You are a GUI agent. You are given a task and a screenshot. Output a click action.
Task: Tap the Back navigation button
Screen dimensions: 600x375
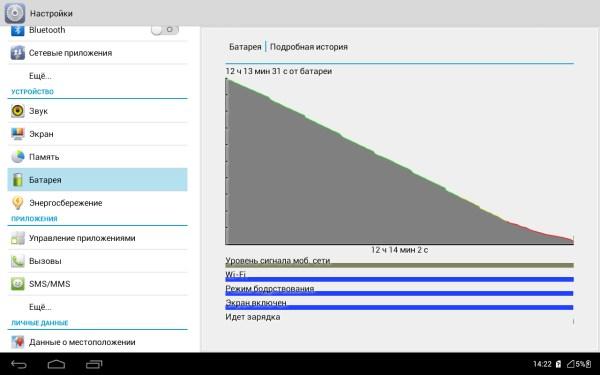pyautogui.click(x=18, y=364)
